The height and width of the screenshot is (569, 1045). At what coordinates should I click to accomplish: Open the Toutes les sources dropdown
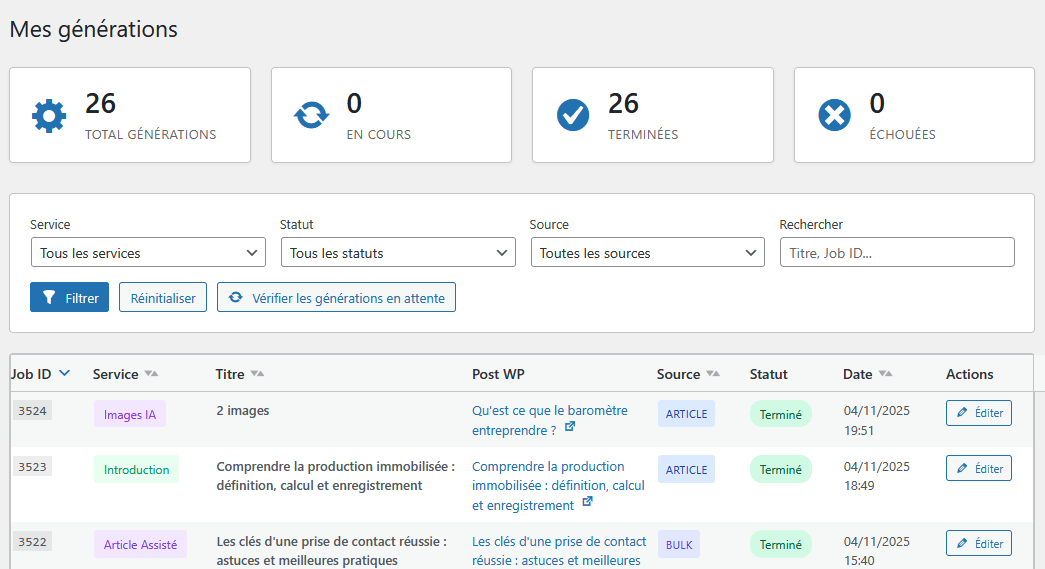(x=647, y=253)
